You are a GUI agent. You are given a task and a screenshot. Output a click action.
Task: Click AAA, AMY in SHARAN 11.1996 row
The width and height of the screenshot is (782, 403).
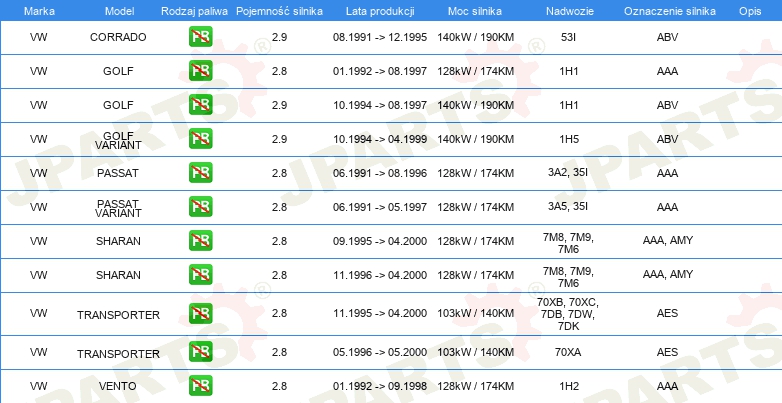click(x=668, y=274)
